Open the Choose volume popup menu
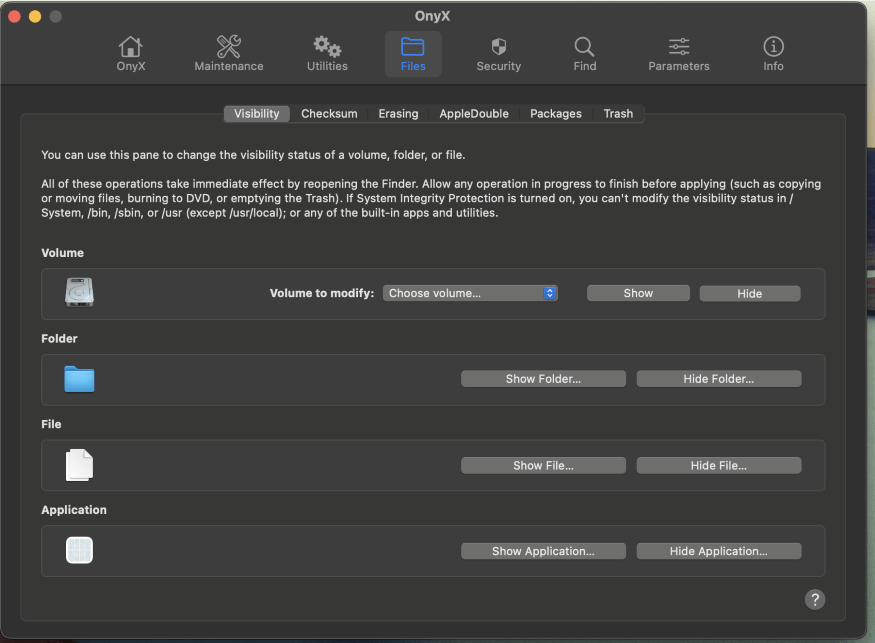 pos(470,293)
